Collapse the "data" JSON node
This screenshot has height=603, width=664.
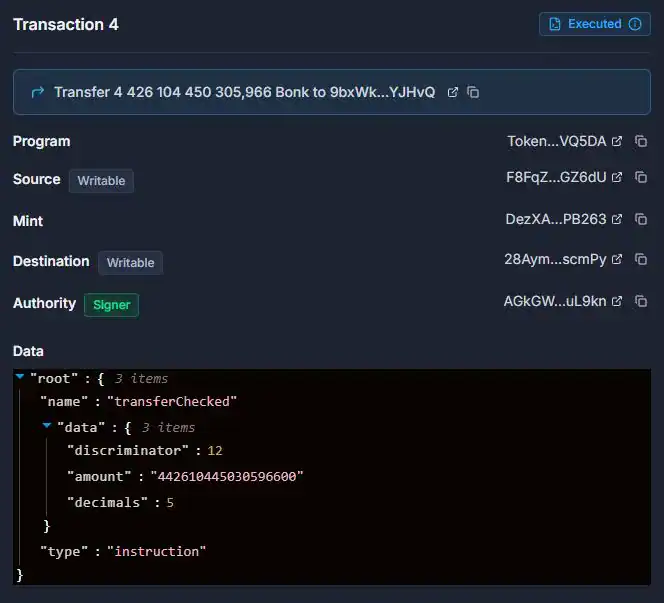coord(47,425)
